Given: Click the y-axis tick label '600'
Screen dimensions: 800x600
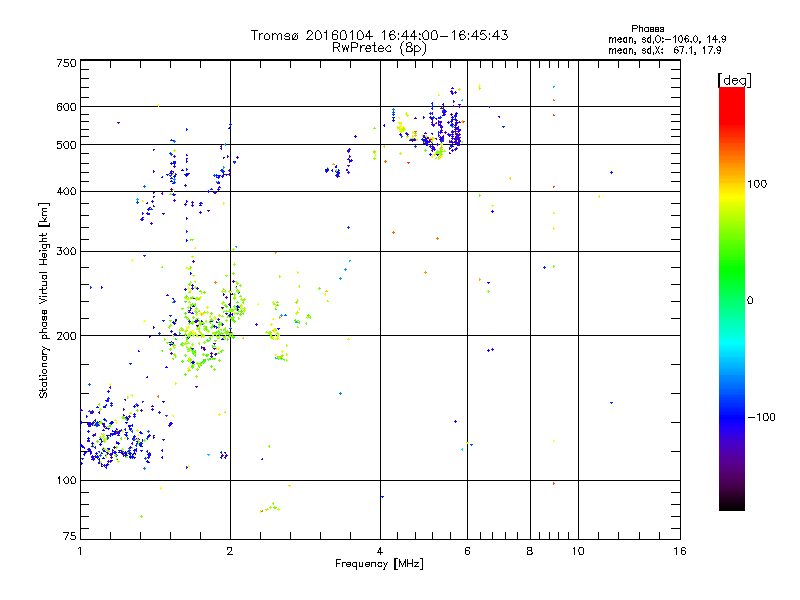Looking at the screenshot, I should pyautogui.click(x=66, y=107).
